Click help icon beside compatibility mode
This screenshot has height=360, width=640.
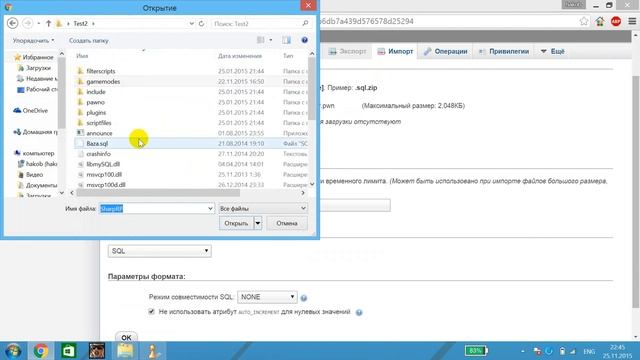pos(304,298)
